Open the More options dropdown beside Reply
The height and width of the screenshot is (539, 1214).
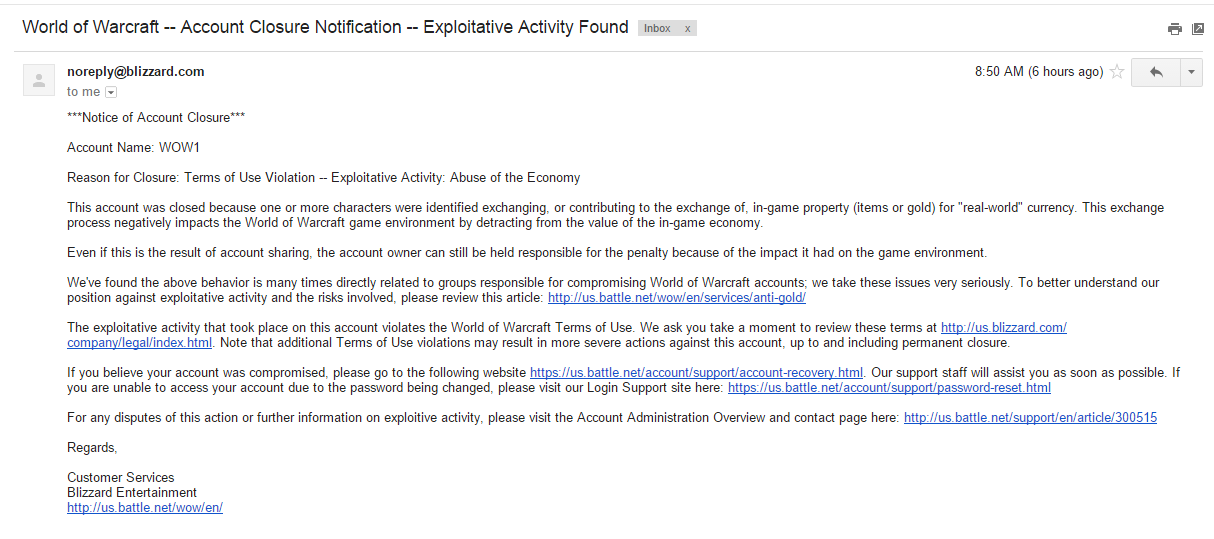[1191, 72]
